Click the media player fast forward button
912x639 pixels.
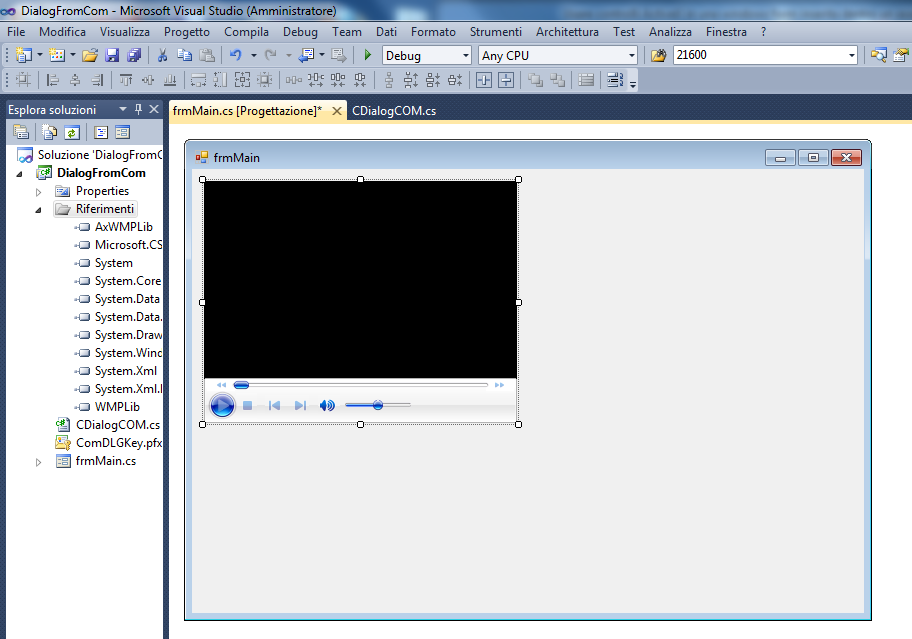click(499, 385)
